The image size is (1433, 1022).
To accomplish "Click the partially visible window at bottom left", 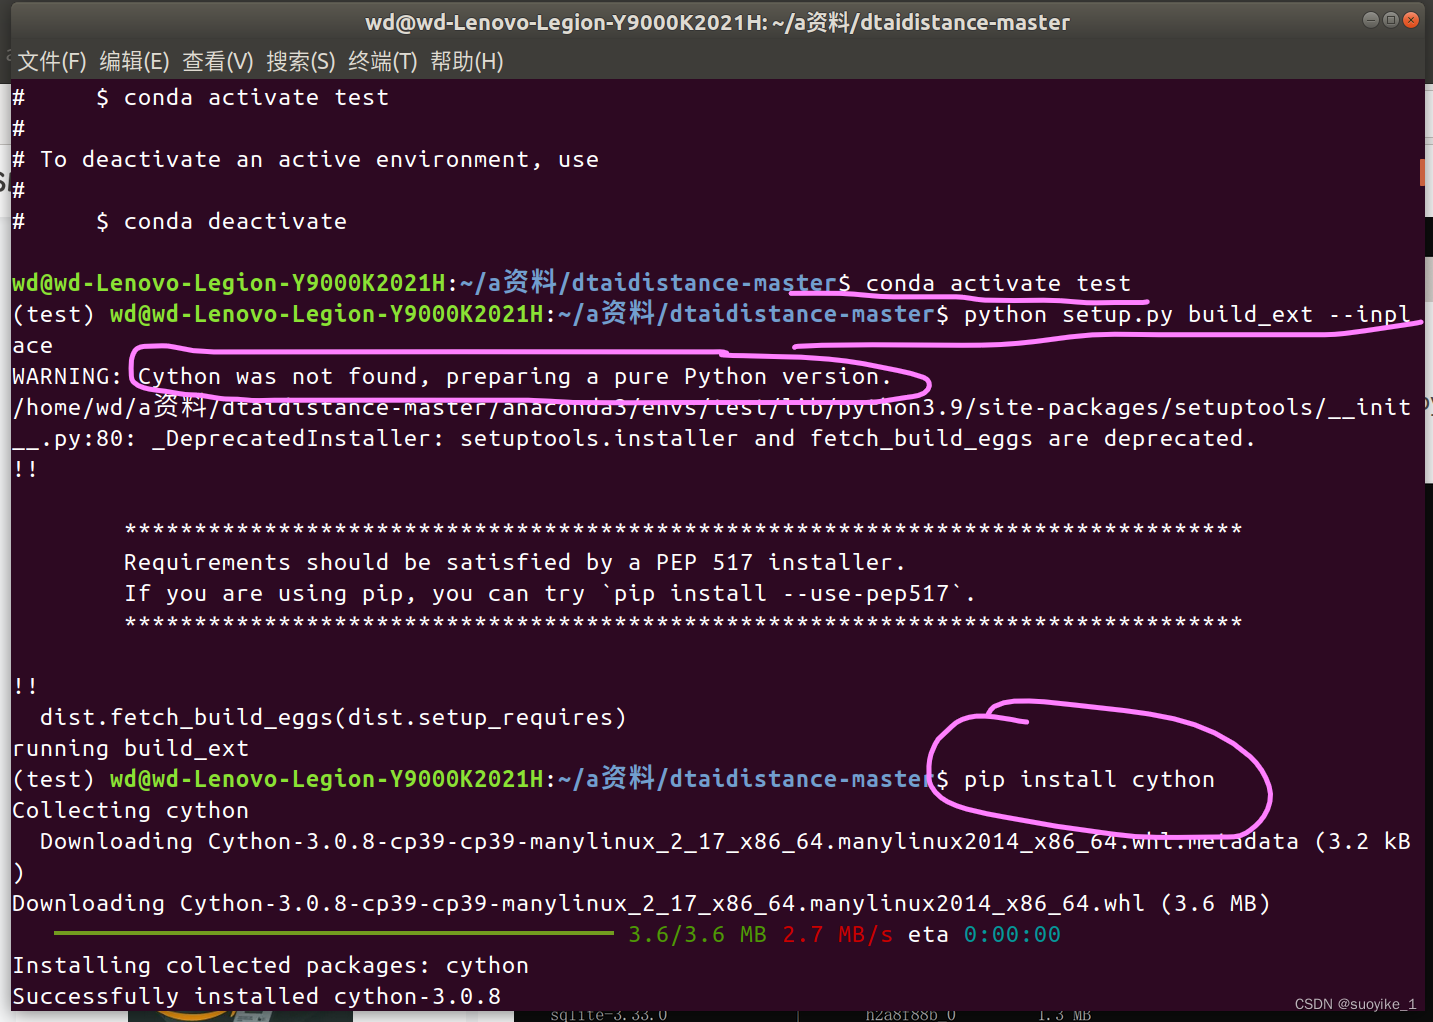I will point(238,1015).
